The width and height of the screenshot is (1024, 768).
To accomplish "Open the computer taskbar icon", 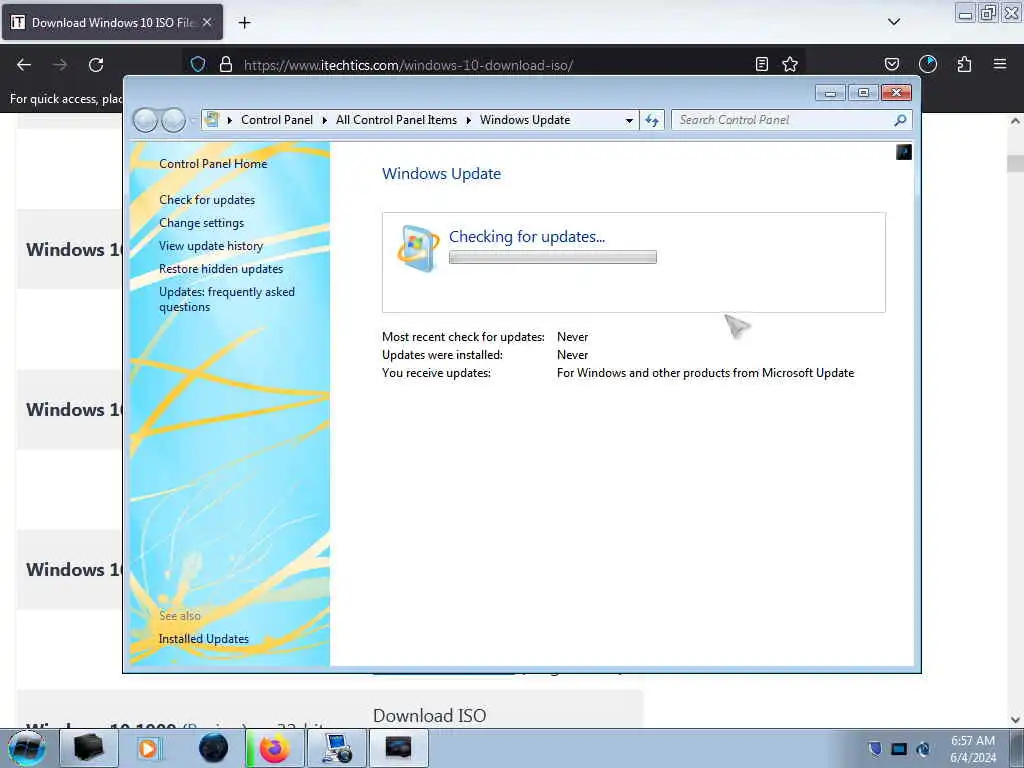I will 336,748.
